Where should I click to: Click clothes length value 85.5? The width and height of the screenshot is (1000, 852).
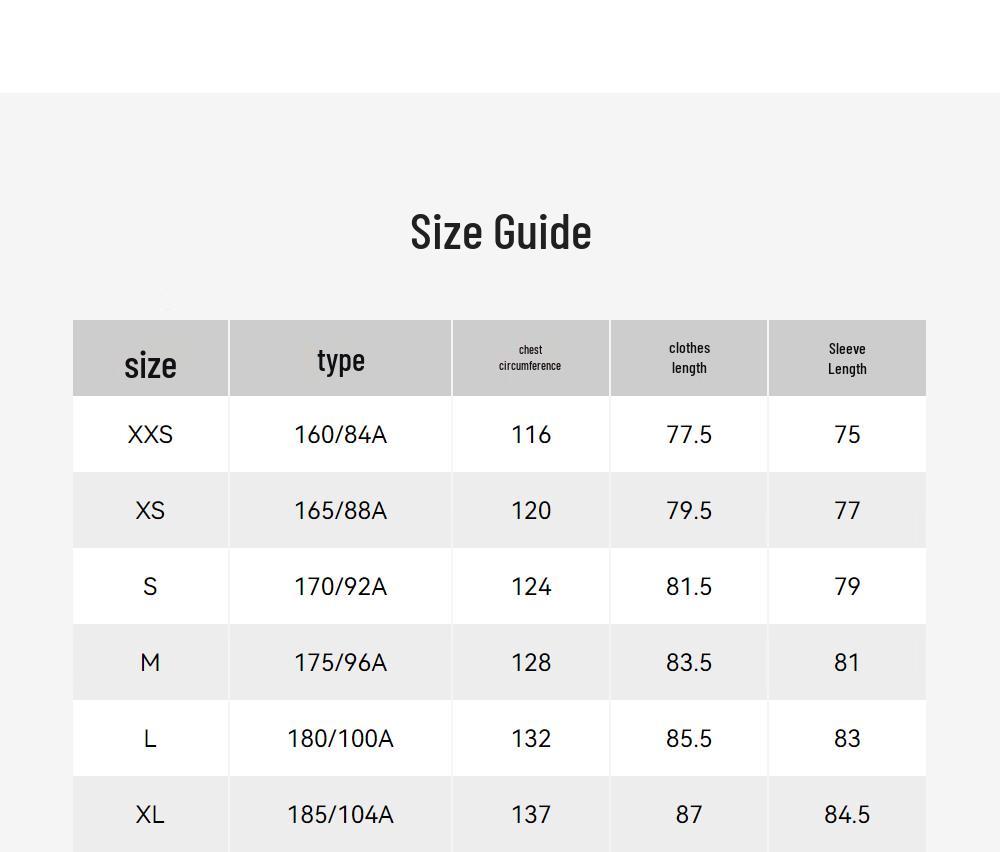coord(689,738)
